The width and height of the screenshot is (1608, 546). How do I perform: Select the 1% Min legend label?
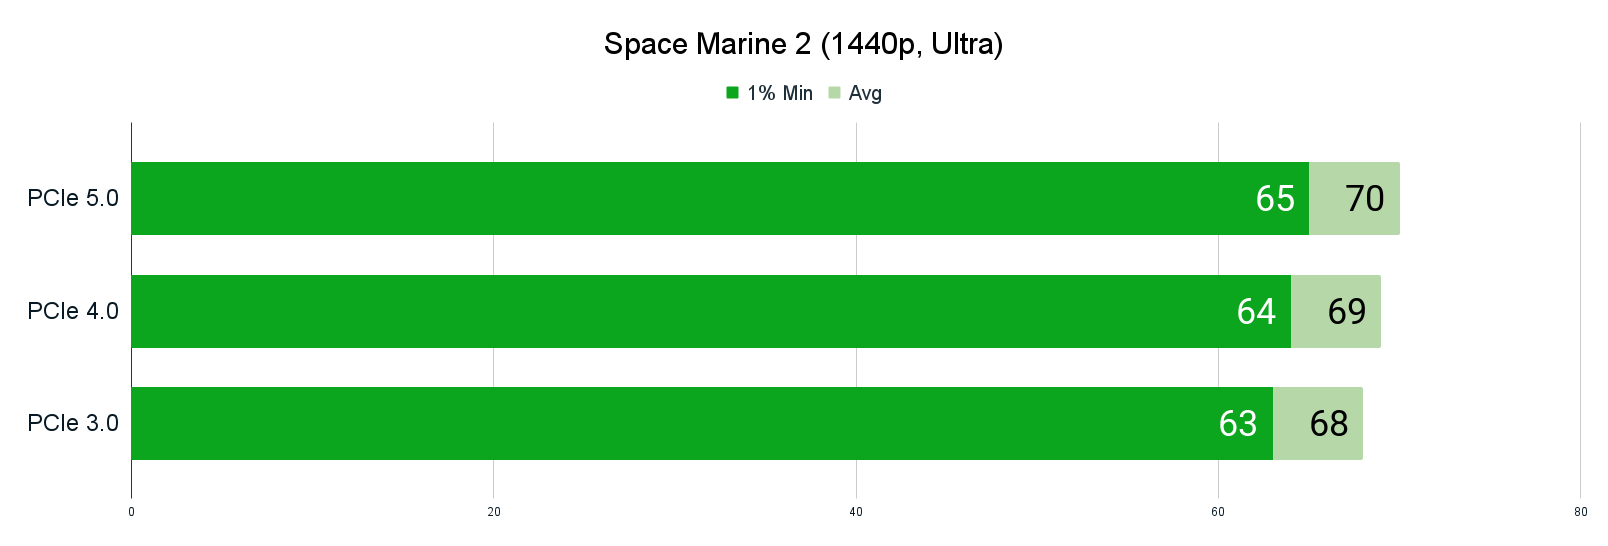tap(780, 93)
